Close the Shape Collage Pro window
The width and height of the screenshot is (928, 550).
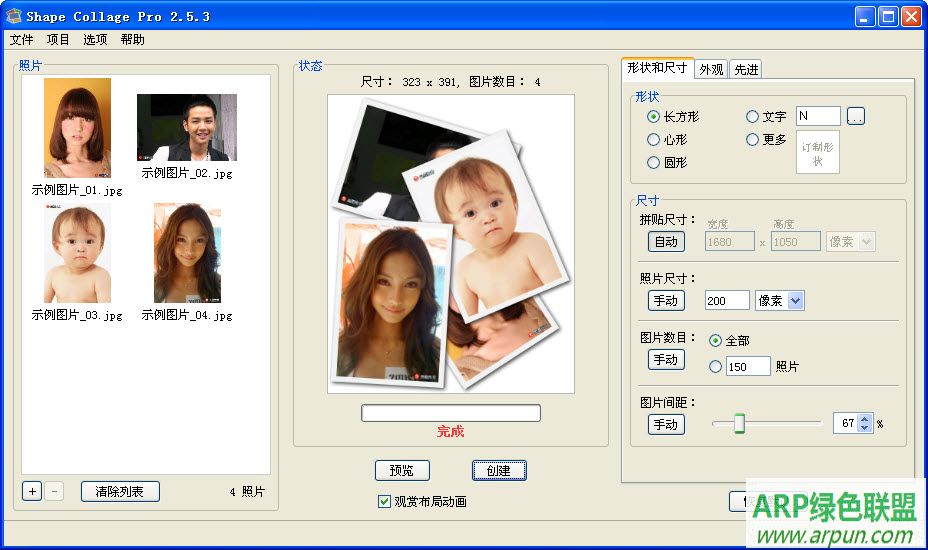[911, 17]
